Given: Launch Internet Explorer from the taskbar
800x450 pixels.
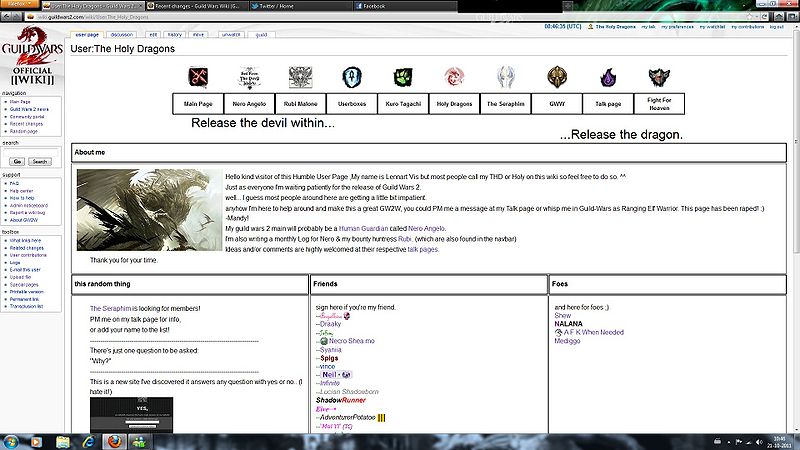Looking at the screenshot, I should tap(89, 442).
